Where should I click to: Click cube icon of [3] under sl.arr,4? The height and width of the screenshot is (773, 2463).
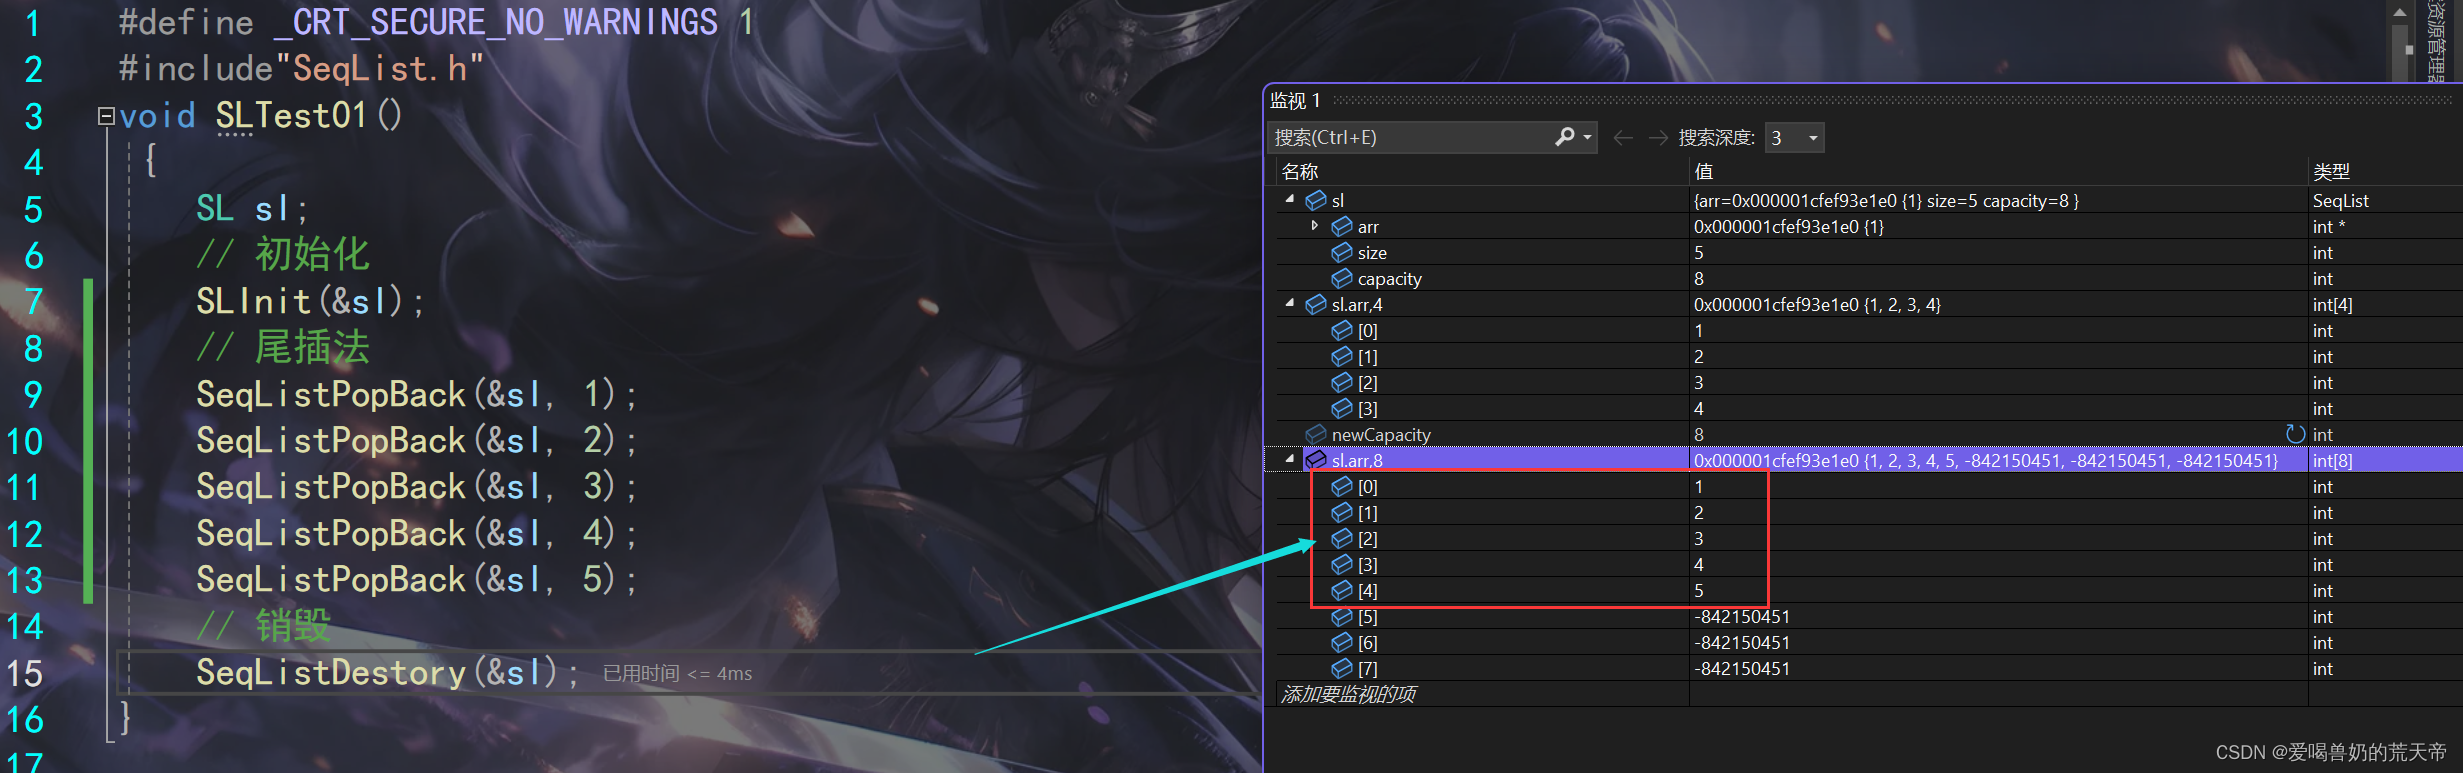1342,408
